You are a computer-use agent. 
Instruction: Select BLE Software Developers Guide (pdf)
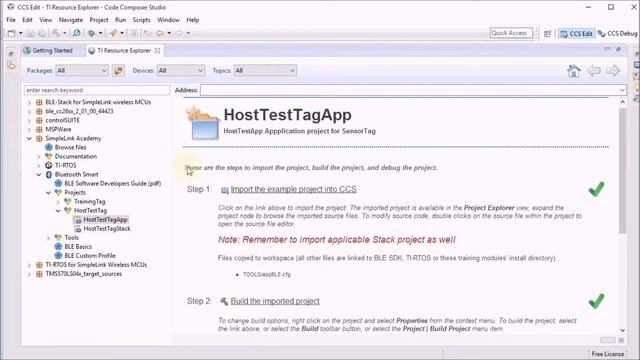113,184
